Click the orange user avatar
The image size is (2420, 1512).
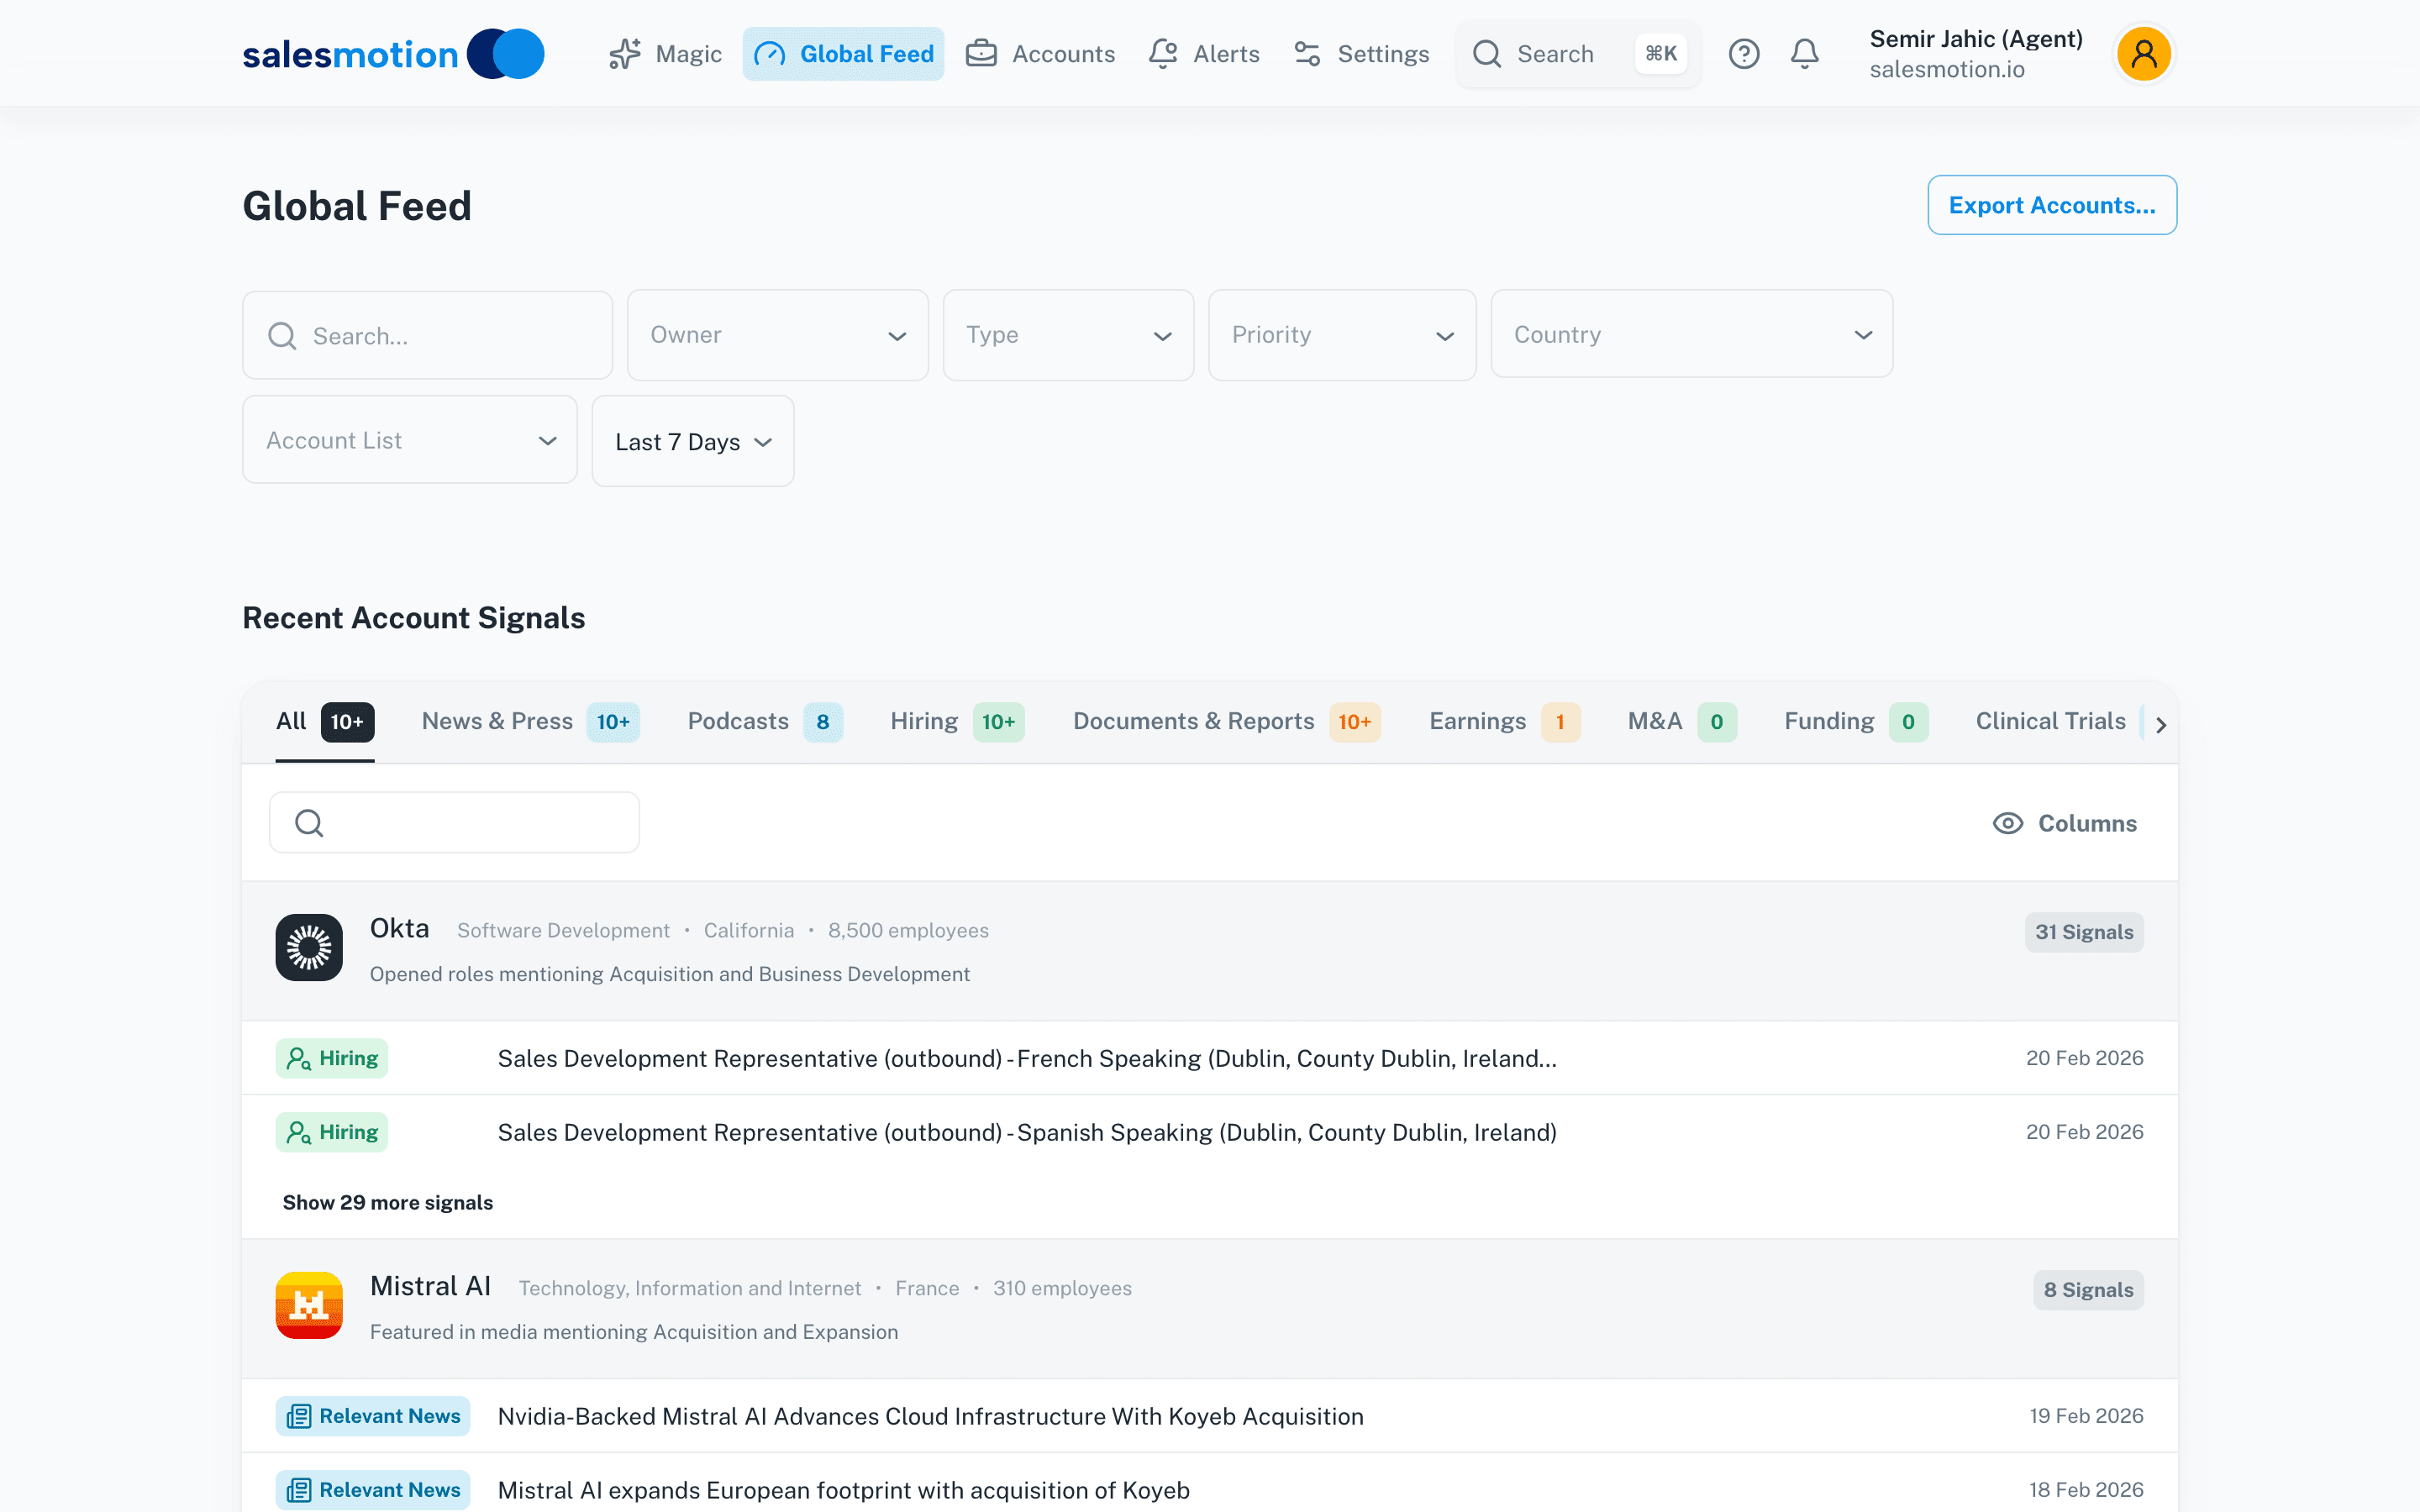(x=2143, y=54)
